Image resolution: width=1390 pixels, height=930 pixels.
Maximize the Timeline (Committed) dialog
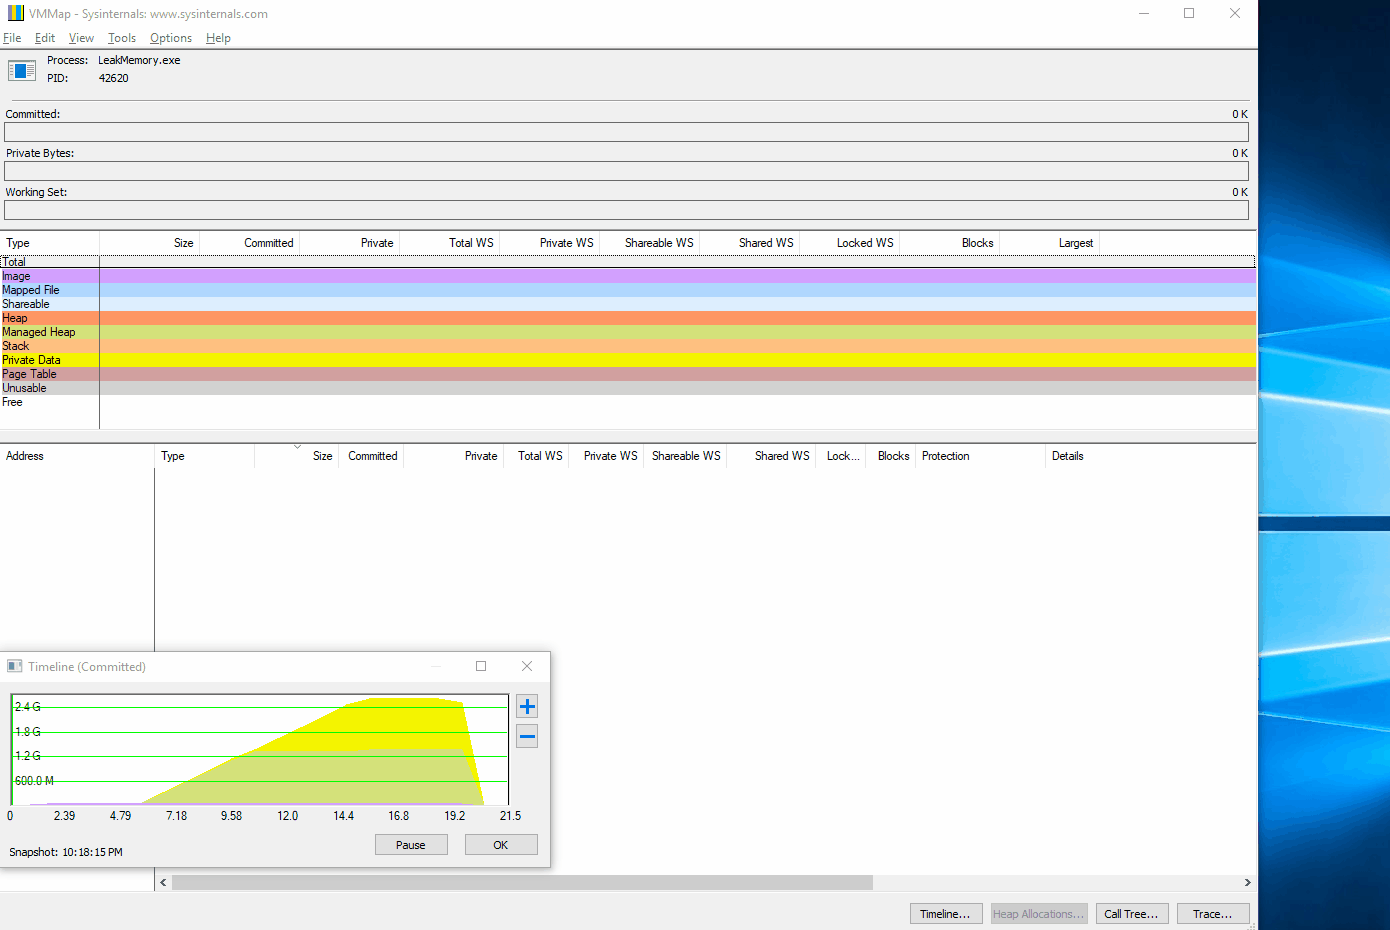481,666
